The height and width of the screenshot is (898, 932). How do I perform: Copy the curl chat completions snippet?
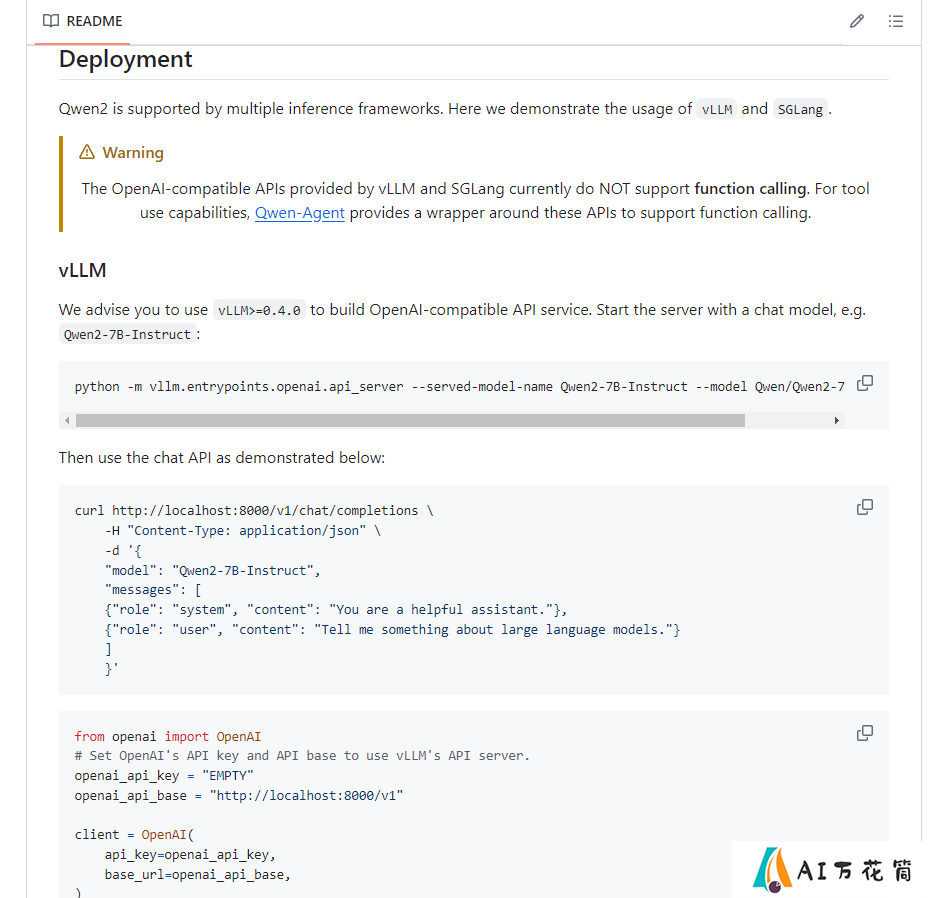[x=865, y=507]
